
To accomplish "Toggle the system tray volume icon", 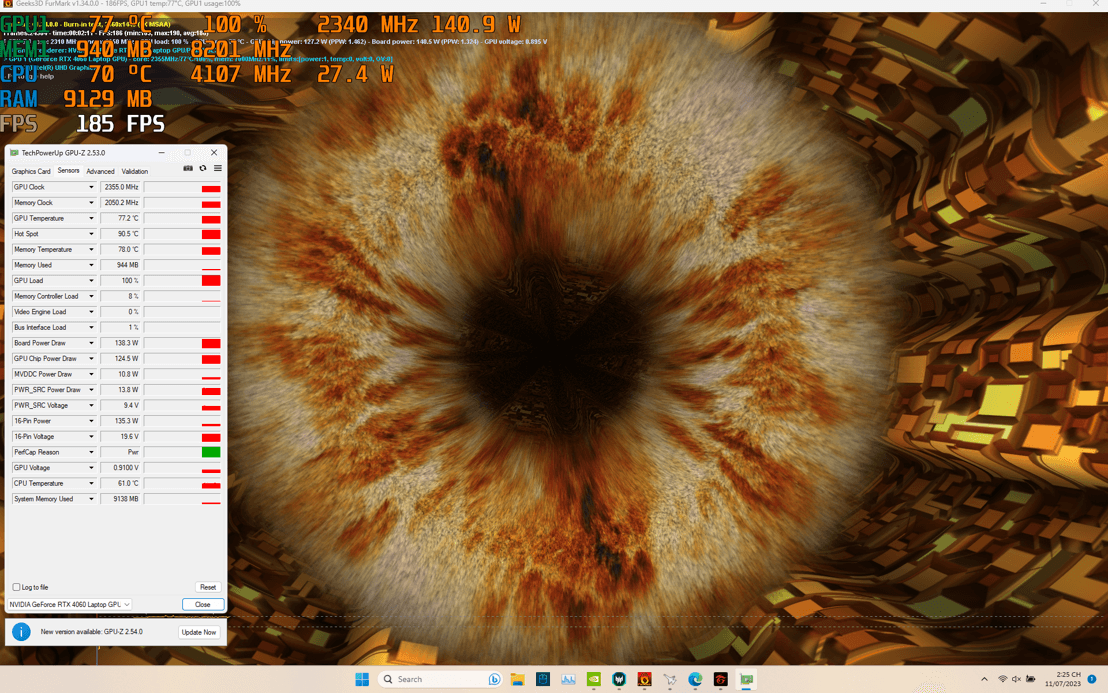I will [1016, 679].
